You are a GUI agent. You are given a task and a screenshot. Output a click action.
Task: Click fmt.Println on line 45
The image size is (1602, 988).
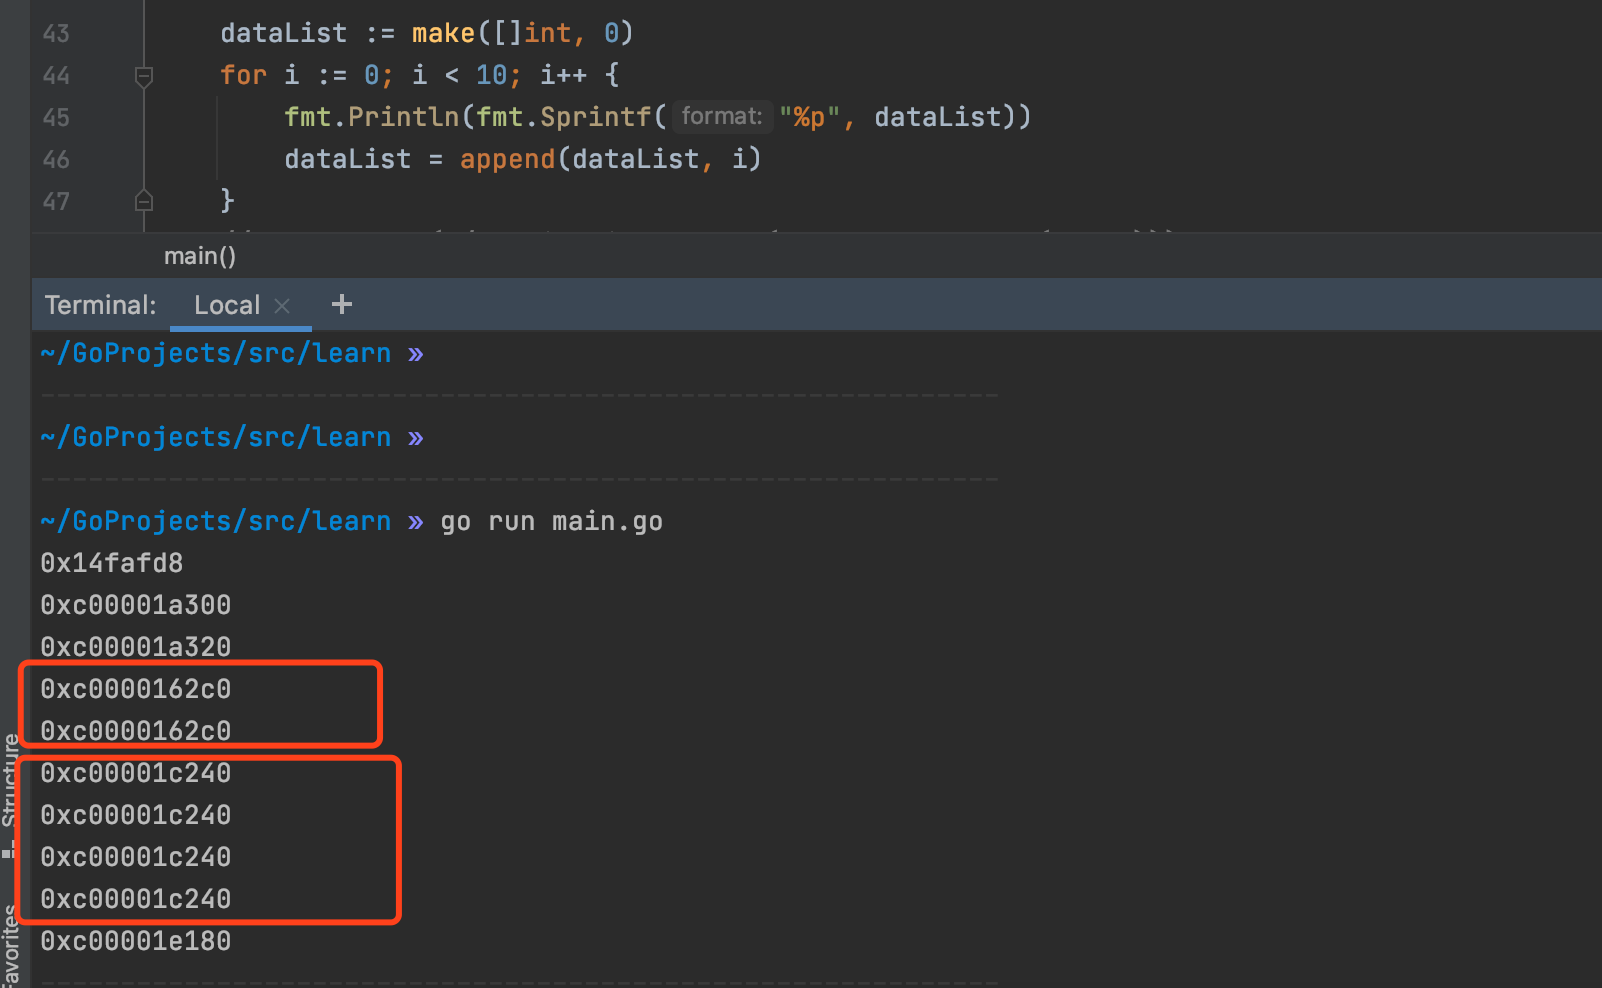pyautogui.click(x=372, y=117)
